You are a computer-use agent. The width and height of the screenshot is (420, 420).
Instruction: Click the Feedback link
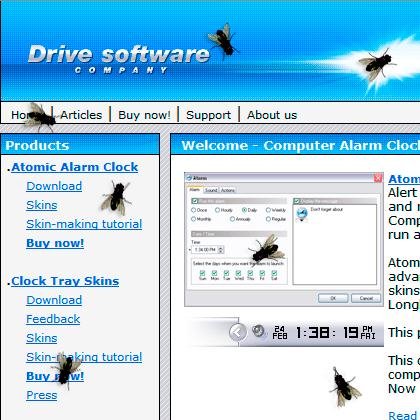click(53, 319)
